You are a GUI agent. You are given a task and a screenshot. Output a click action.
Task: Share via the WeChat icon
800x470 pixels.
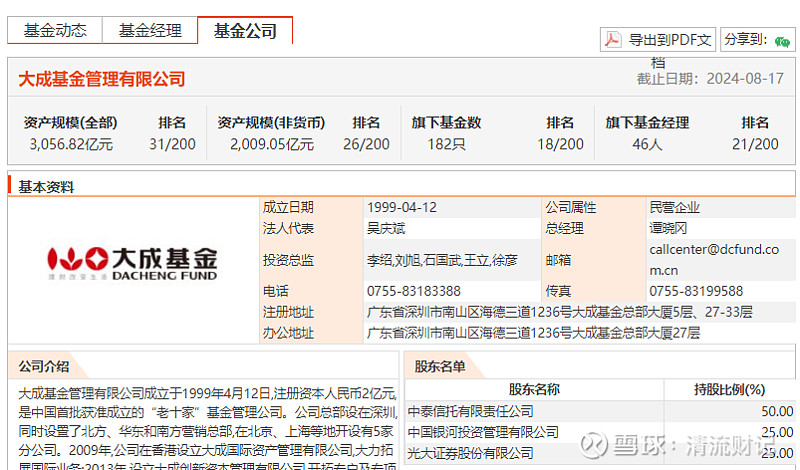(x=782, y=41)
